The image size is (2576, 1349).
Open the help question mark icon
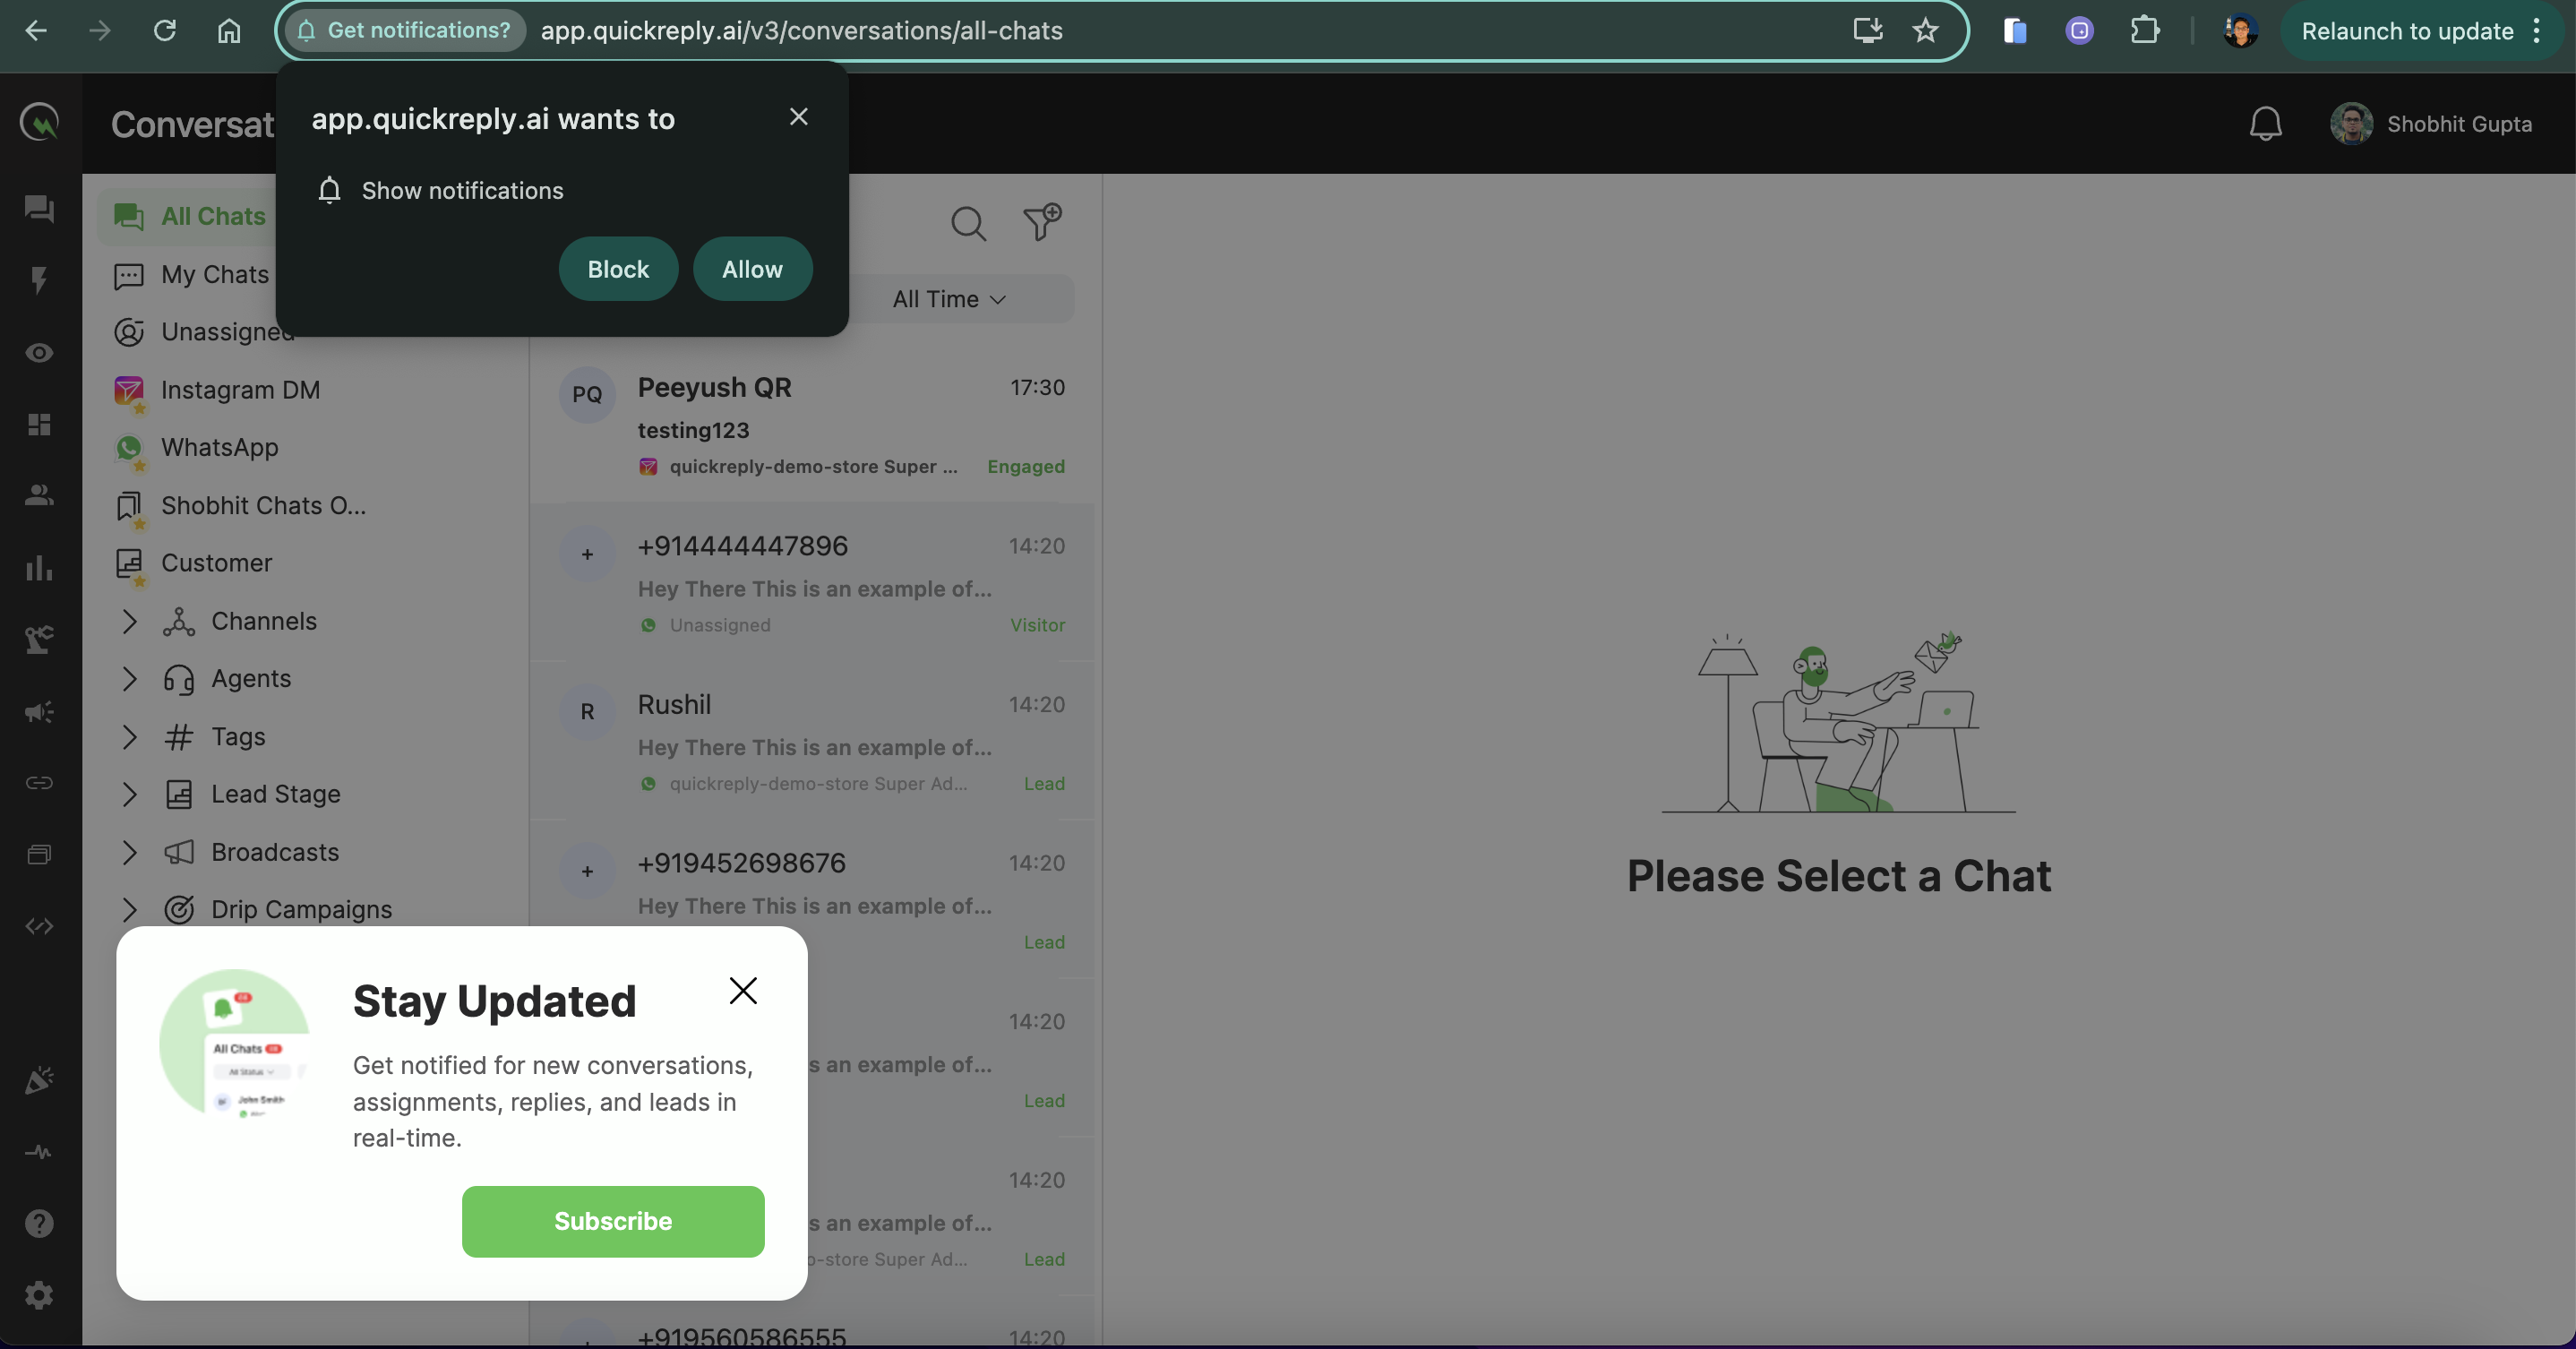pyautogui.click(x=39, y=1223)
